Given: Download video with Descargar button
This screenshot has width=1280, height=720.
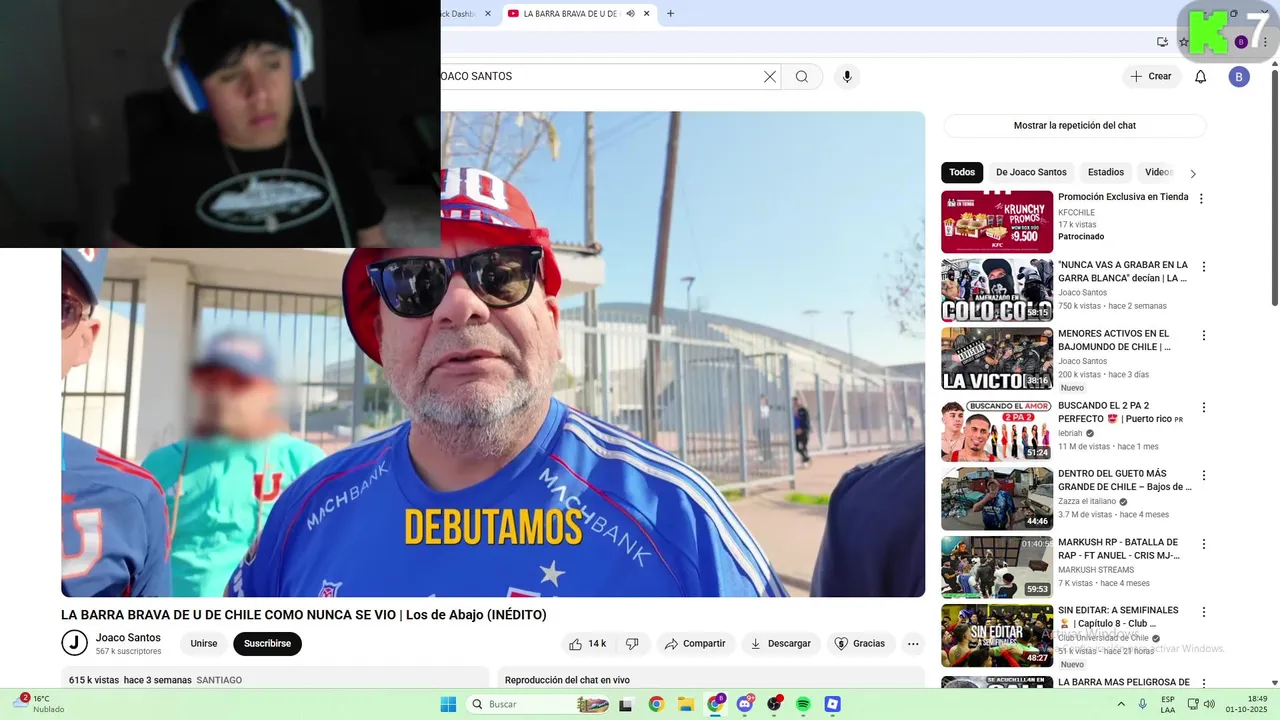Looking at the screenshot, I should tap(781, 644).
